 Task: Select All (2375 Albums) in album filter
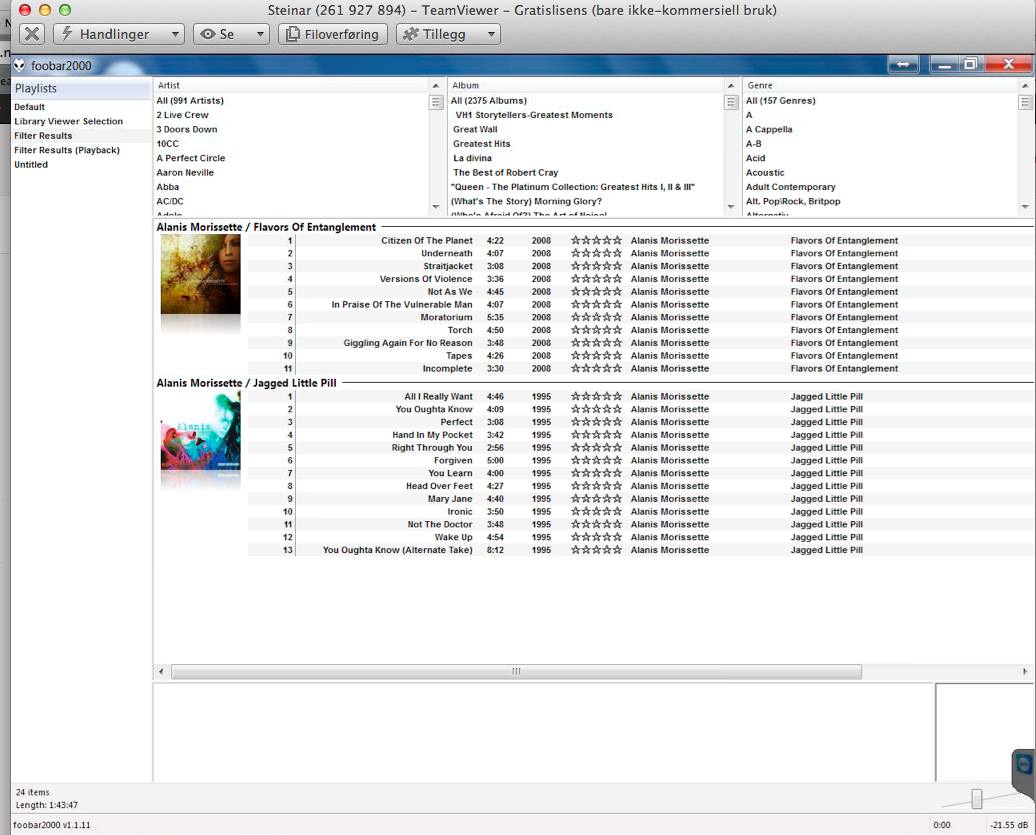(x=489, y=101)
